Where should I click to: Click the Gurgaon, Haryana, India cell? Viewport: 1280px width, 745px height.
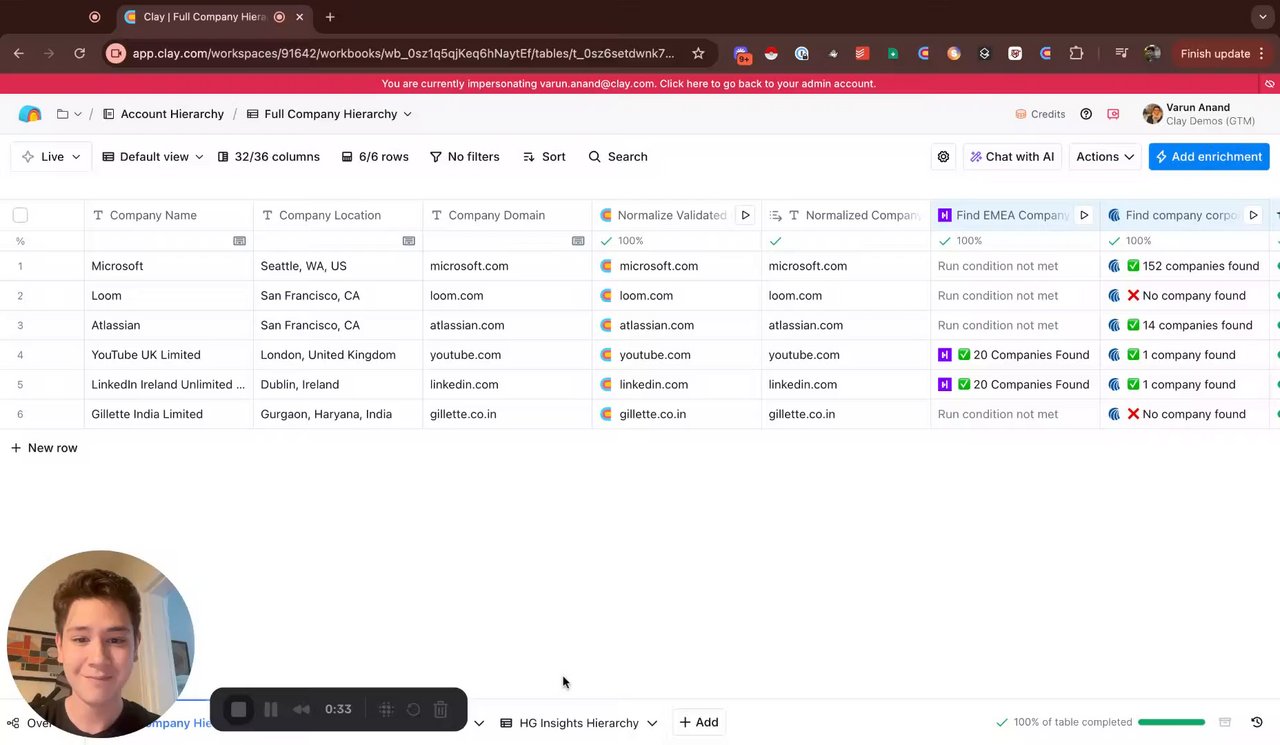(x=338, y=414)
